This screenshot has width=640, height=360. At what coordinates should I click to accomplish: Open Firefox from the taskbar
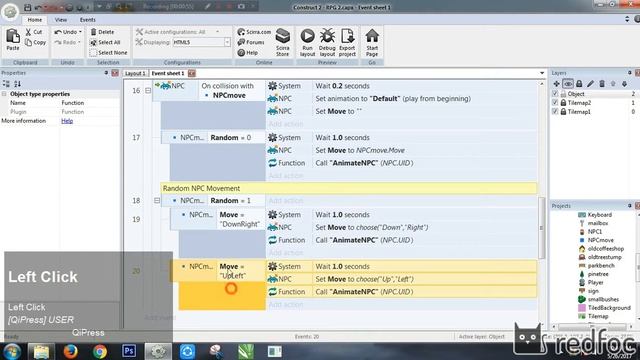click(71, 351)
